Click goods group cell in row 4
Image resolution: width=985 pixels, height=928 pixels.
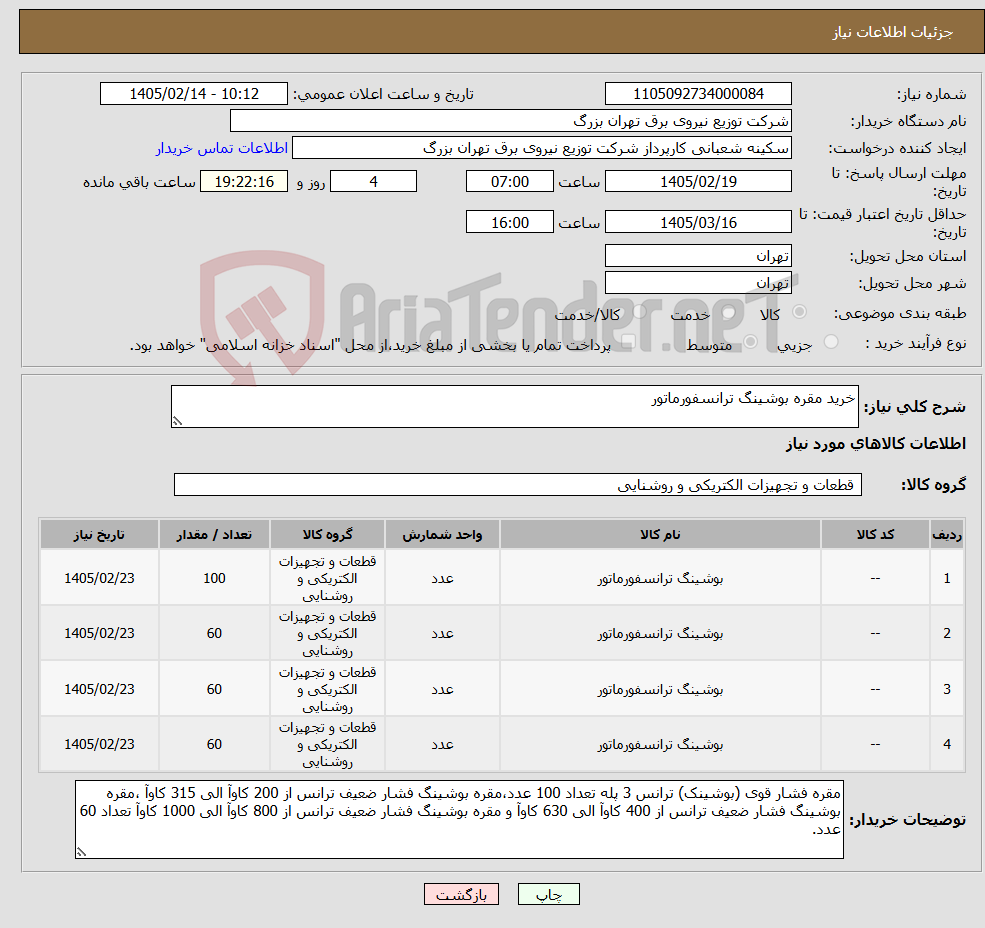point(327,744)
